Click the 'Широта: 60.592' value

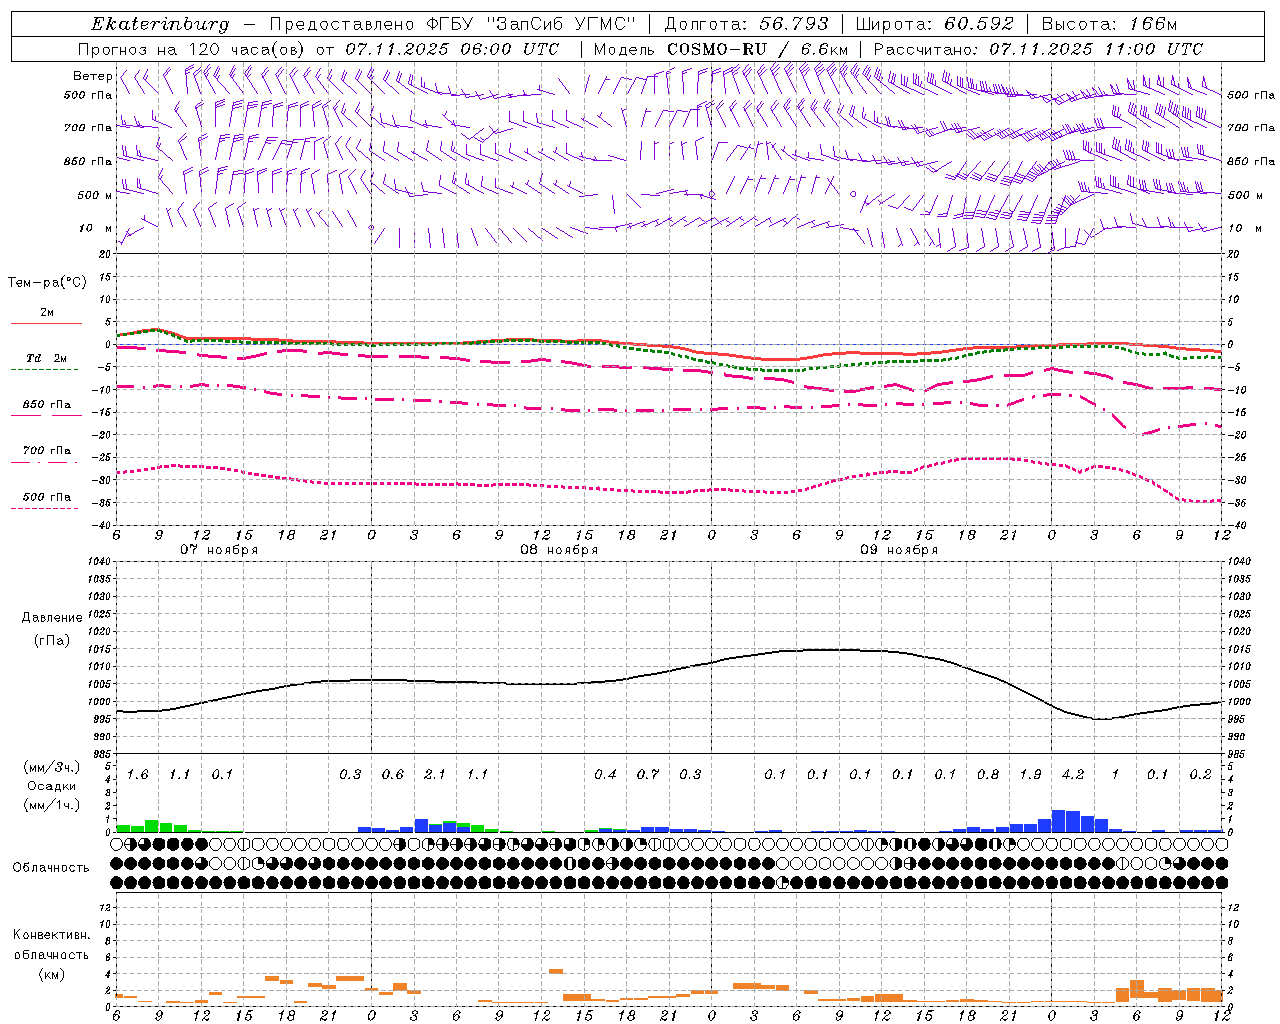point(935,24)
